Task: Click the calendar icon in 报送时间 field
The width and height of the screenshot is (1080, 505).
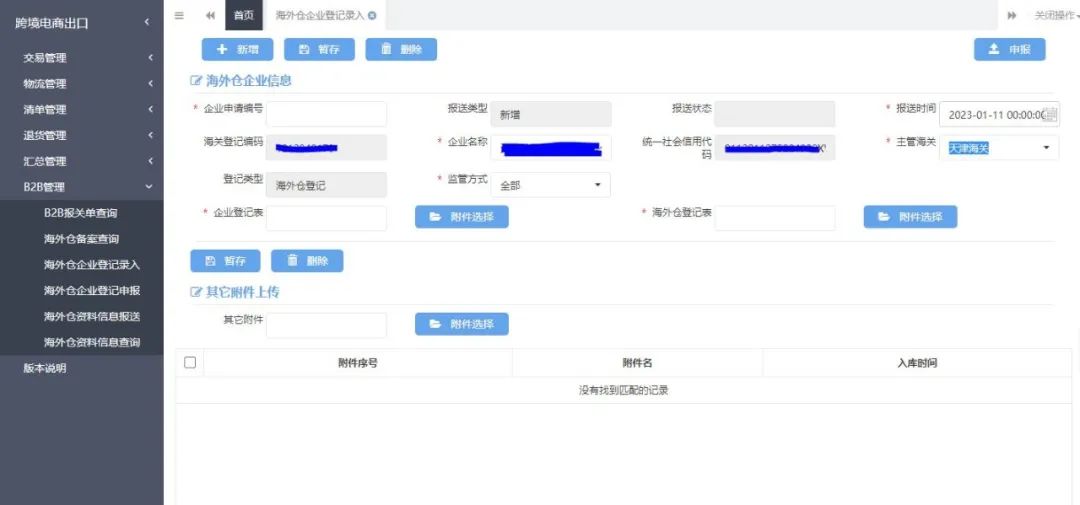Action: [1050, 115]
